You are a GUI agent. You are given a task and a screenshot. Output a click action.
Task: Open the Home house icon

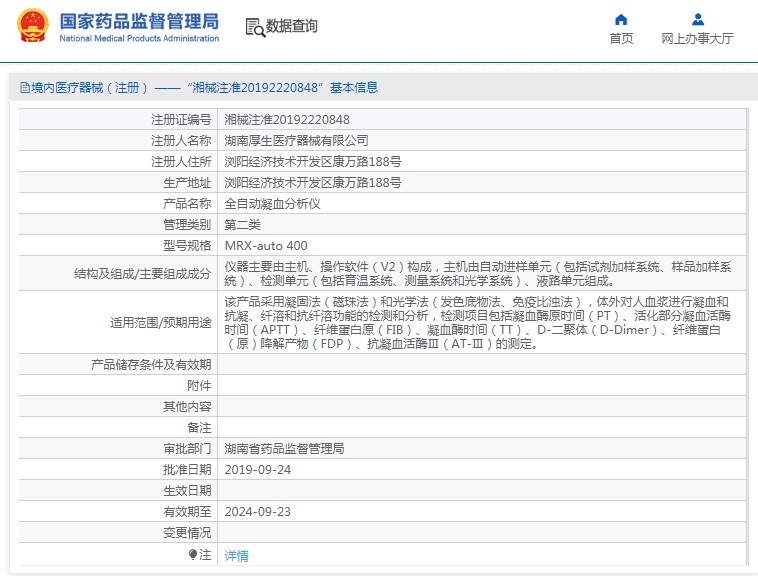click(x=621, y=19)
